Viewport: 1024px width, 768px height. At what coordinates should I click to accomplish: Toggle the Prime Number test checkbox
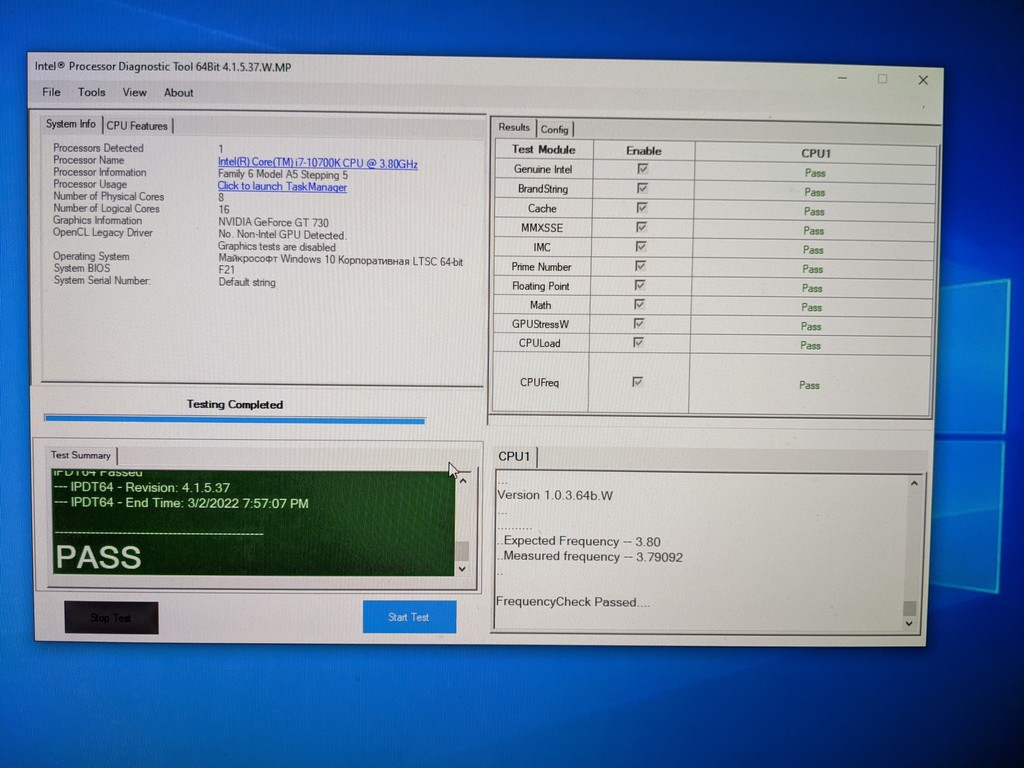[x=640, y=266]
